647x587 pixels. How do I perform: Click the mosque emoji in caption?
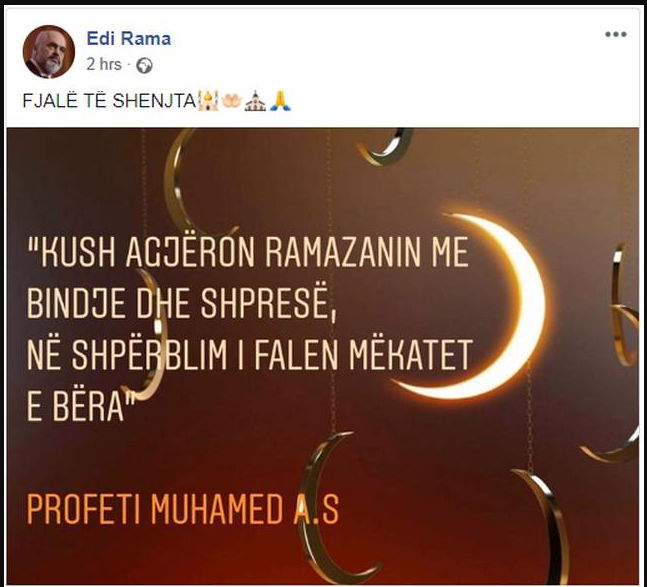tap(208, 101)
